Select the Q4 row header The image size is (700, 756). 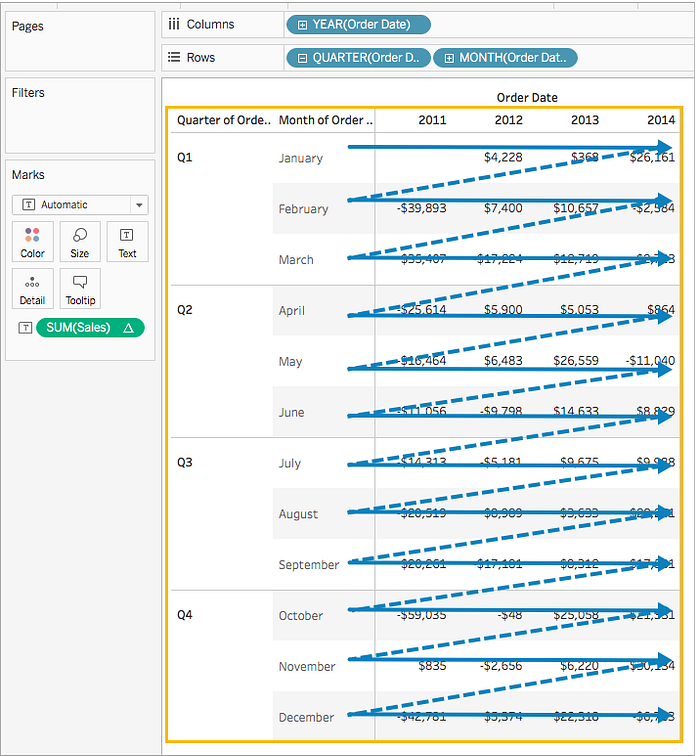[x=185, y=615]
